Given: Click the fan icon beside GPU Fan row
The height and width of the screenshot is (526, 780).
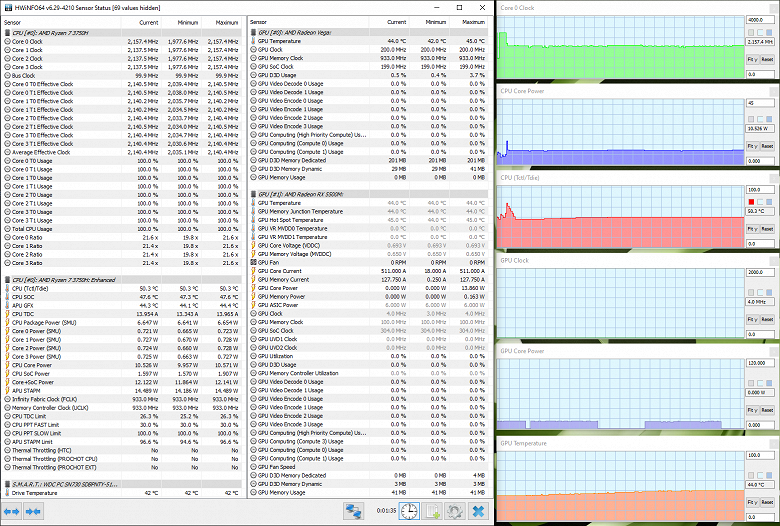Looking at the screenshot, I should tap(254, 262).
